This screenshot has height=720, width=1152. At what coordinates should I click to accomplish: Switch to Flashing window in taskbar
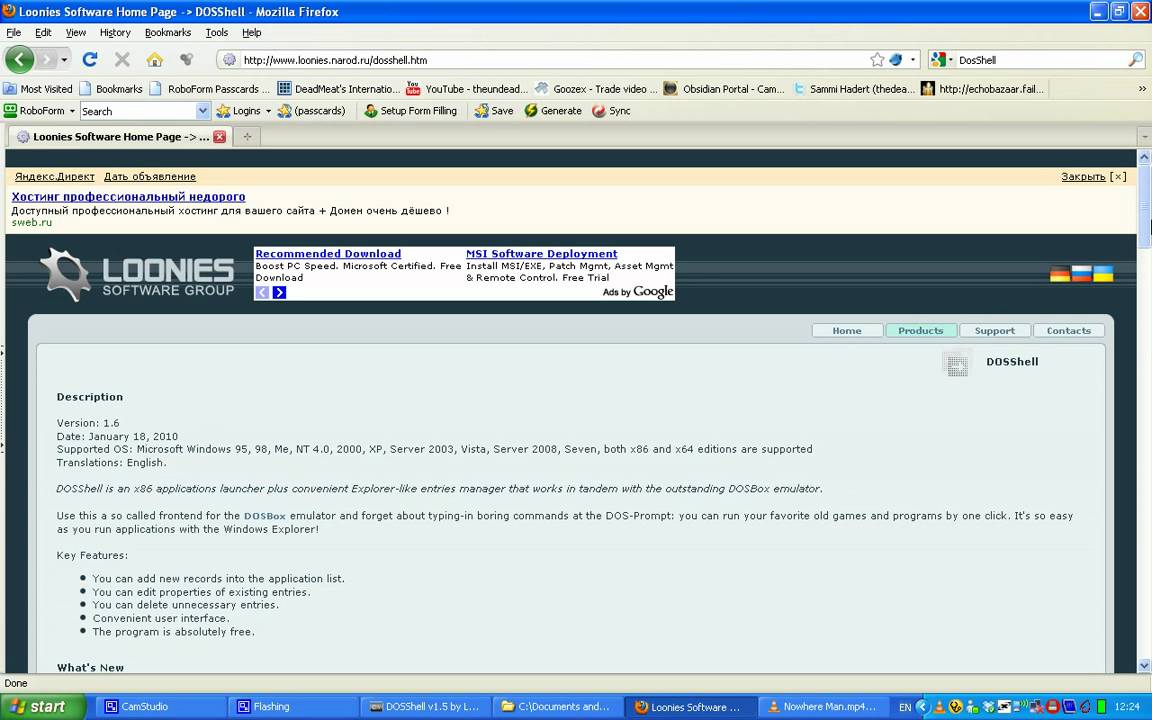tap(292, 707)
